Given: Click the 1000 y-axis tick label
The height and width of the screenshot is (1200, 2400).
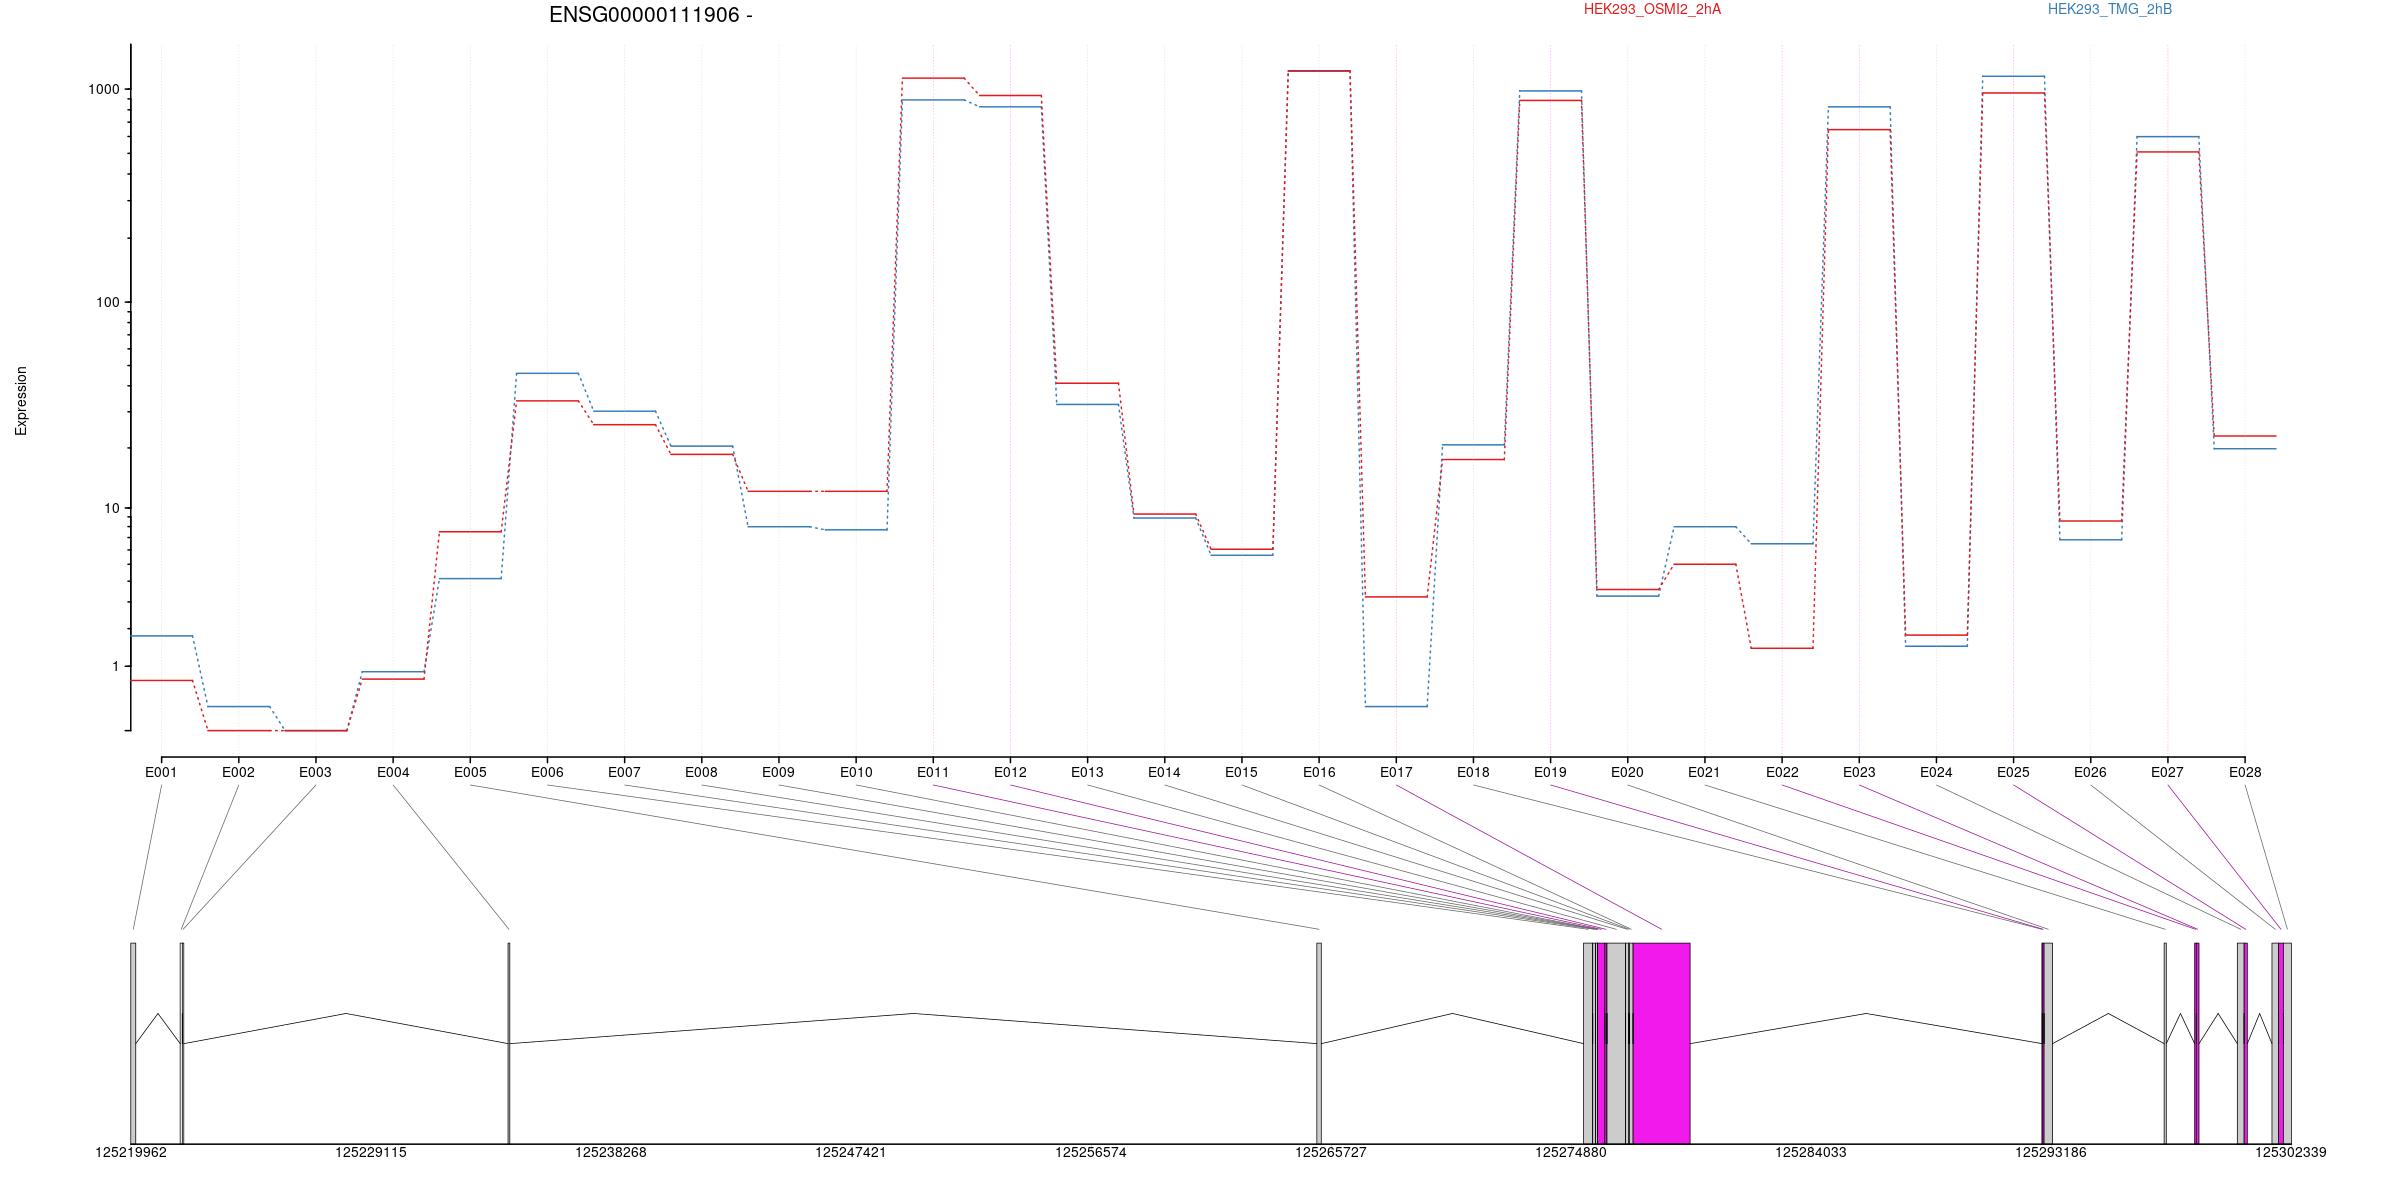Looking at the screenshot, I should [x=104, y=89].
